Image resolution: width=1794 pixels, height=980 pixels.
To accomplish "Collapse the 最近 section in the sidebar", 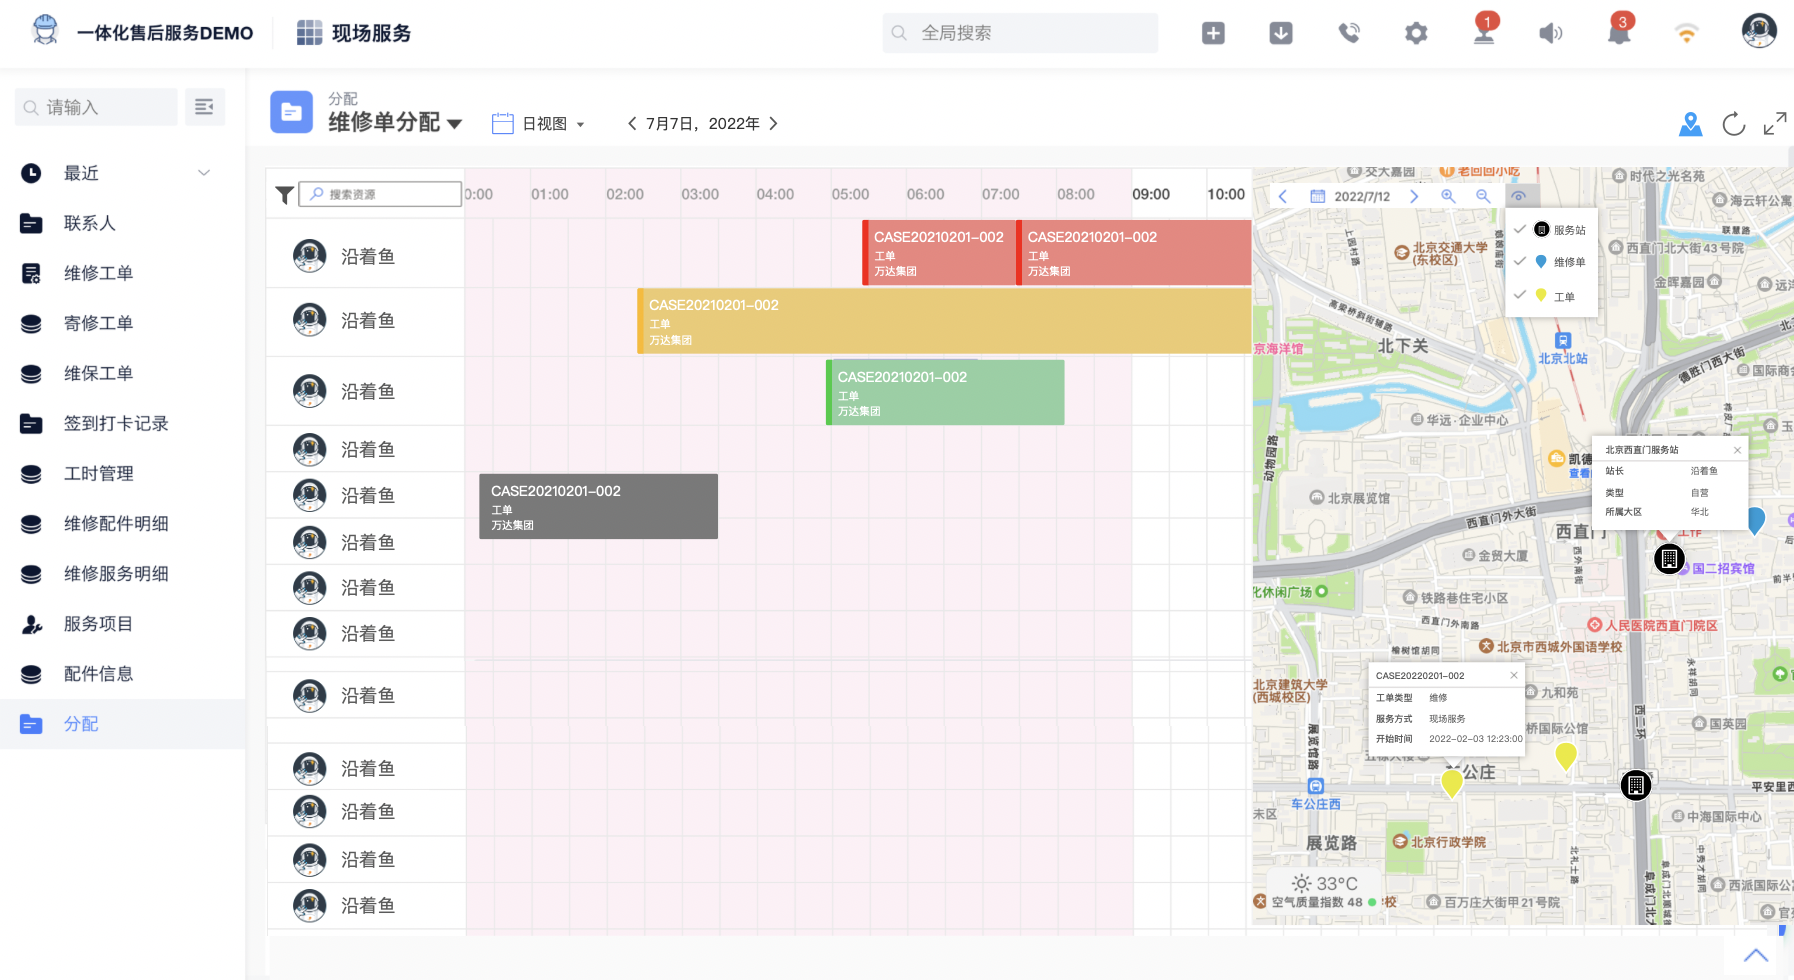I will point(205,172).
